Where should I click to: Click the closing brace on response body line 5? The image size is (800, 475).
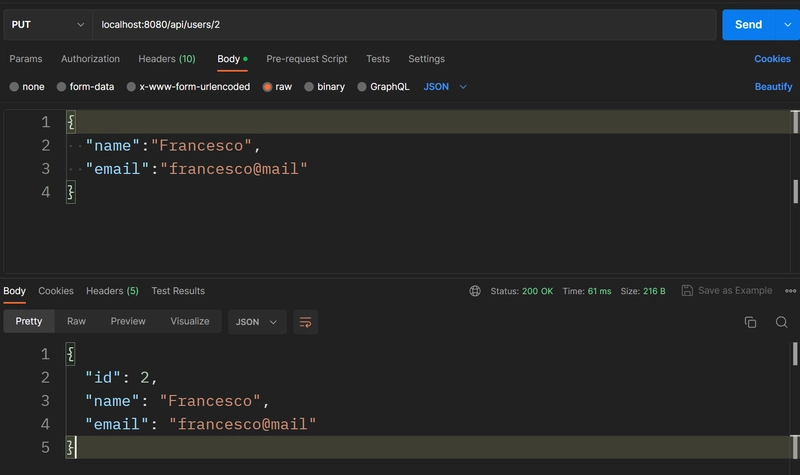70,447
